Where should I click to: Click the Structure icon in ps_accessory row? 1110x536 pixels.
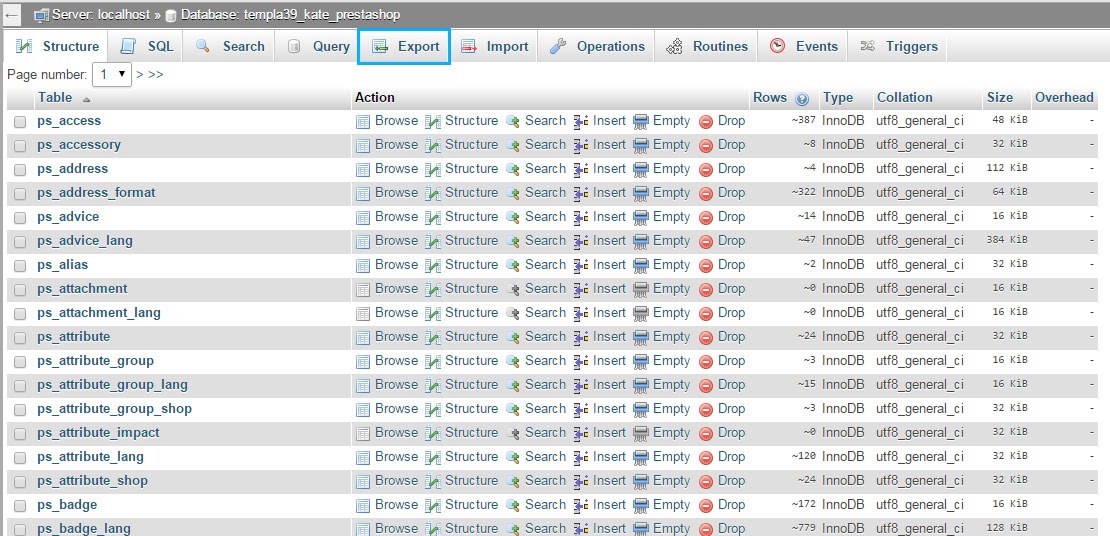click(433, 145)
